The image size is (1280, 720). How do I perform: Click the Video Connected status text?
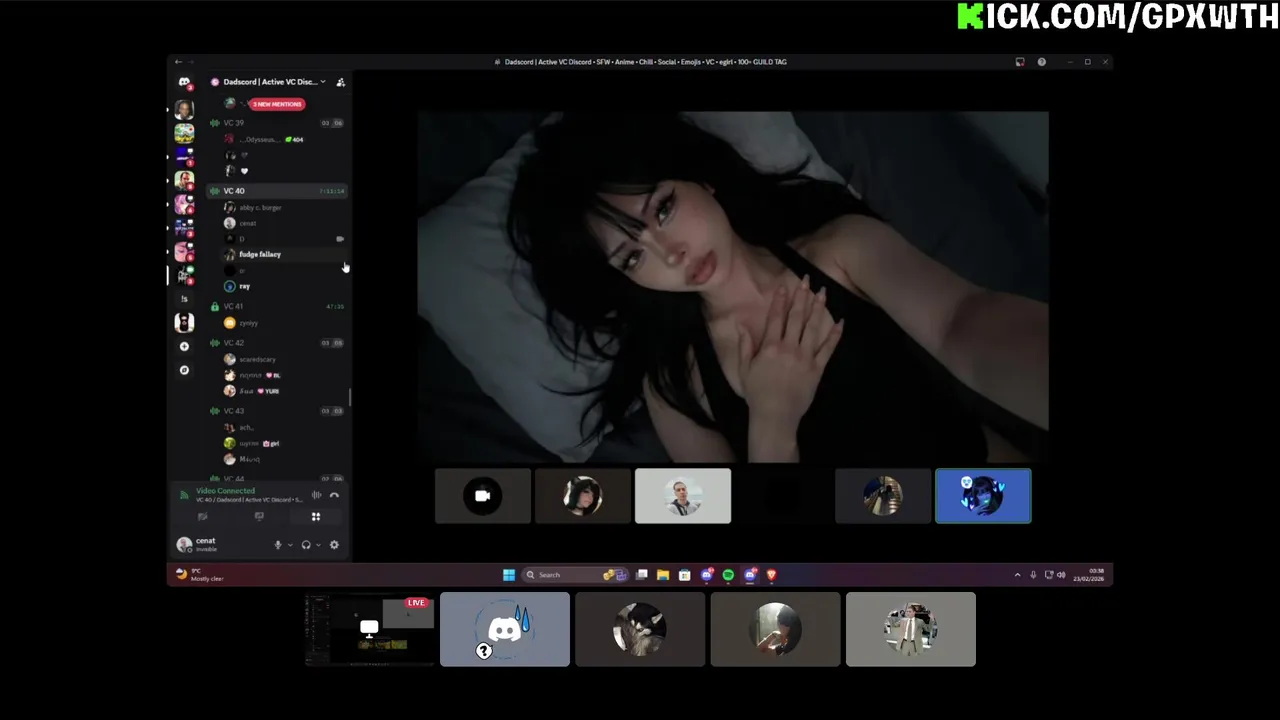pyautogui.click(x=226, y=491)
